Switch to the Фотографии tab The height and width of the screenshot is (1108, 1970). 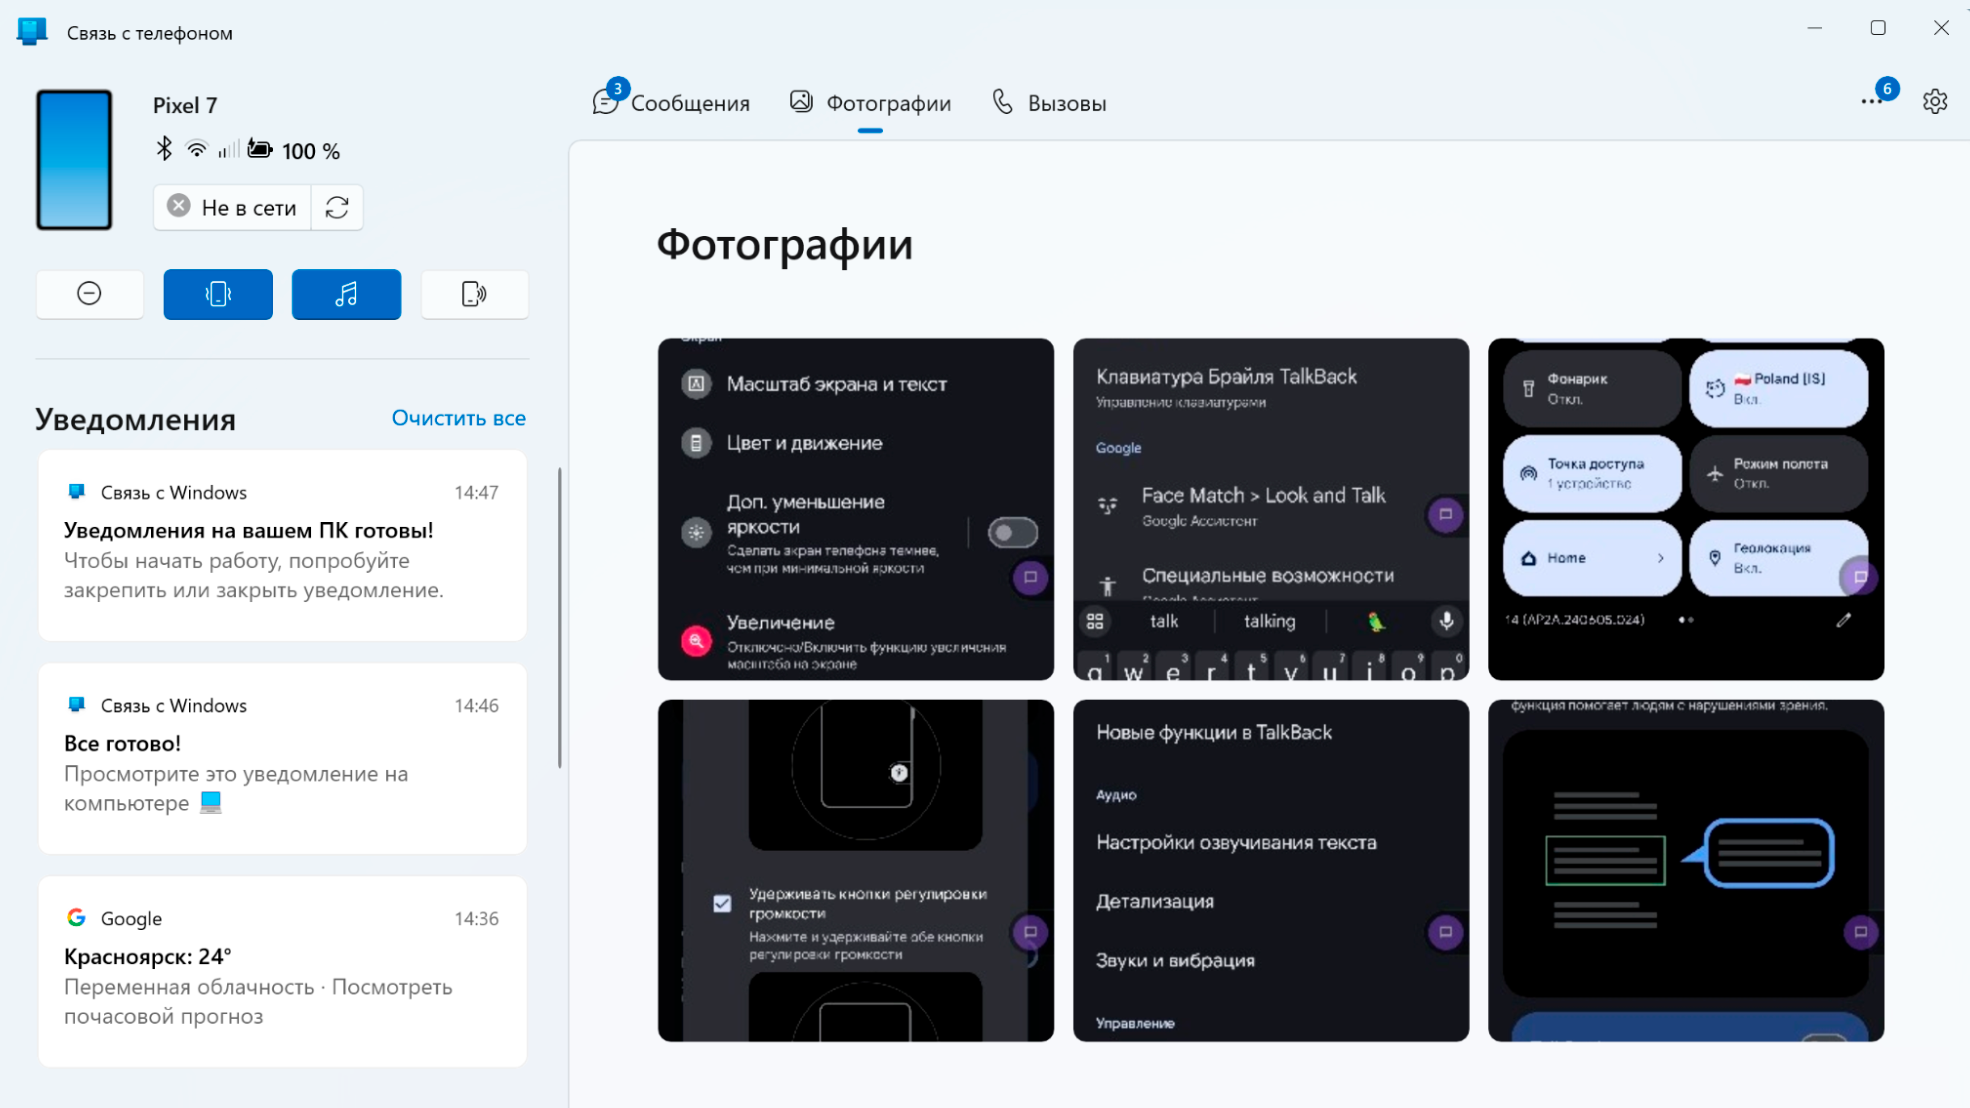tap(870, 103)
